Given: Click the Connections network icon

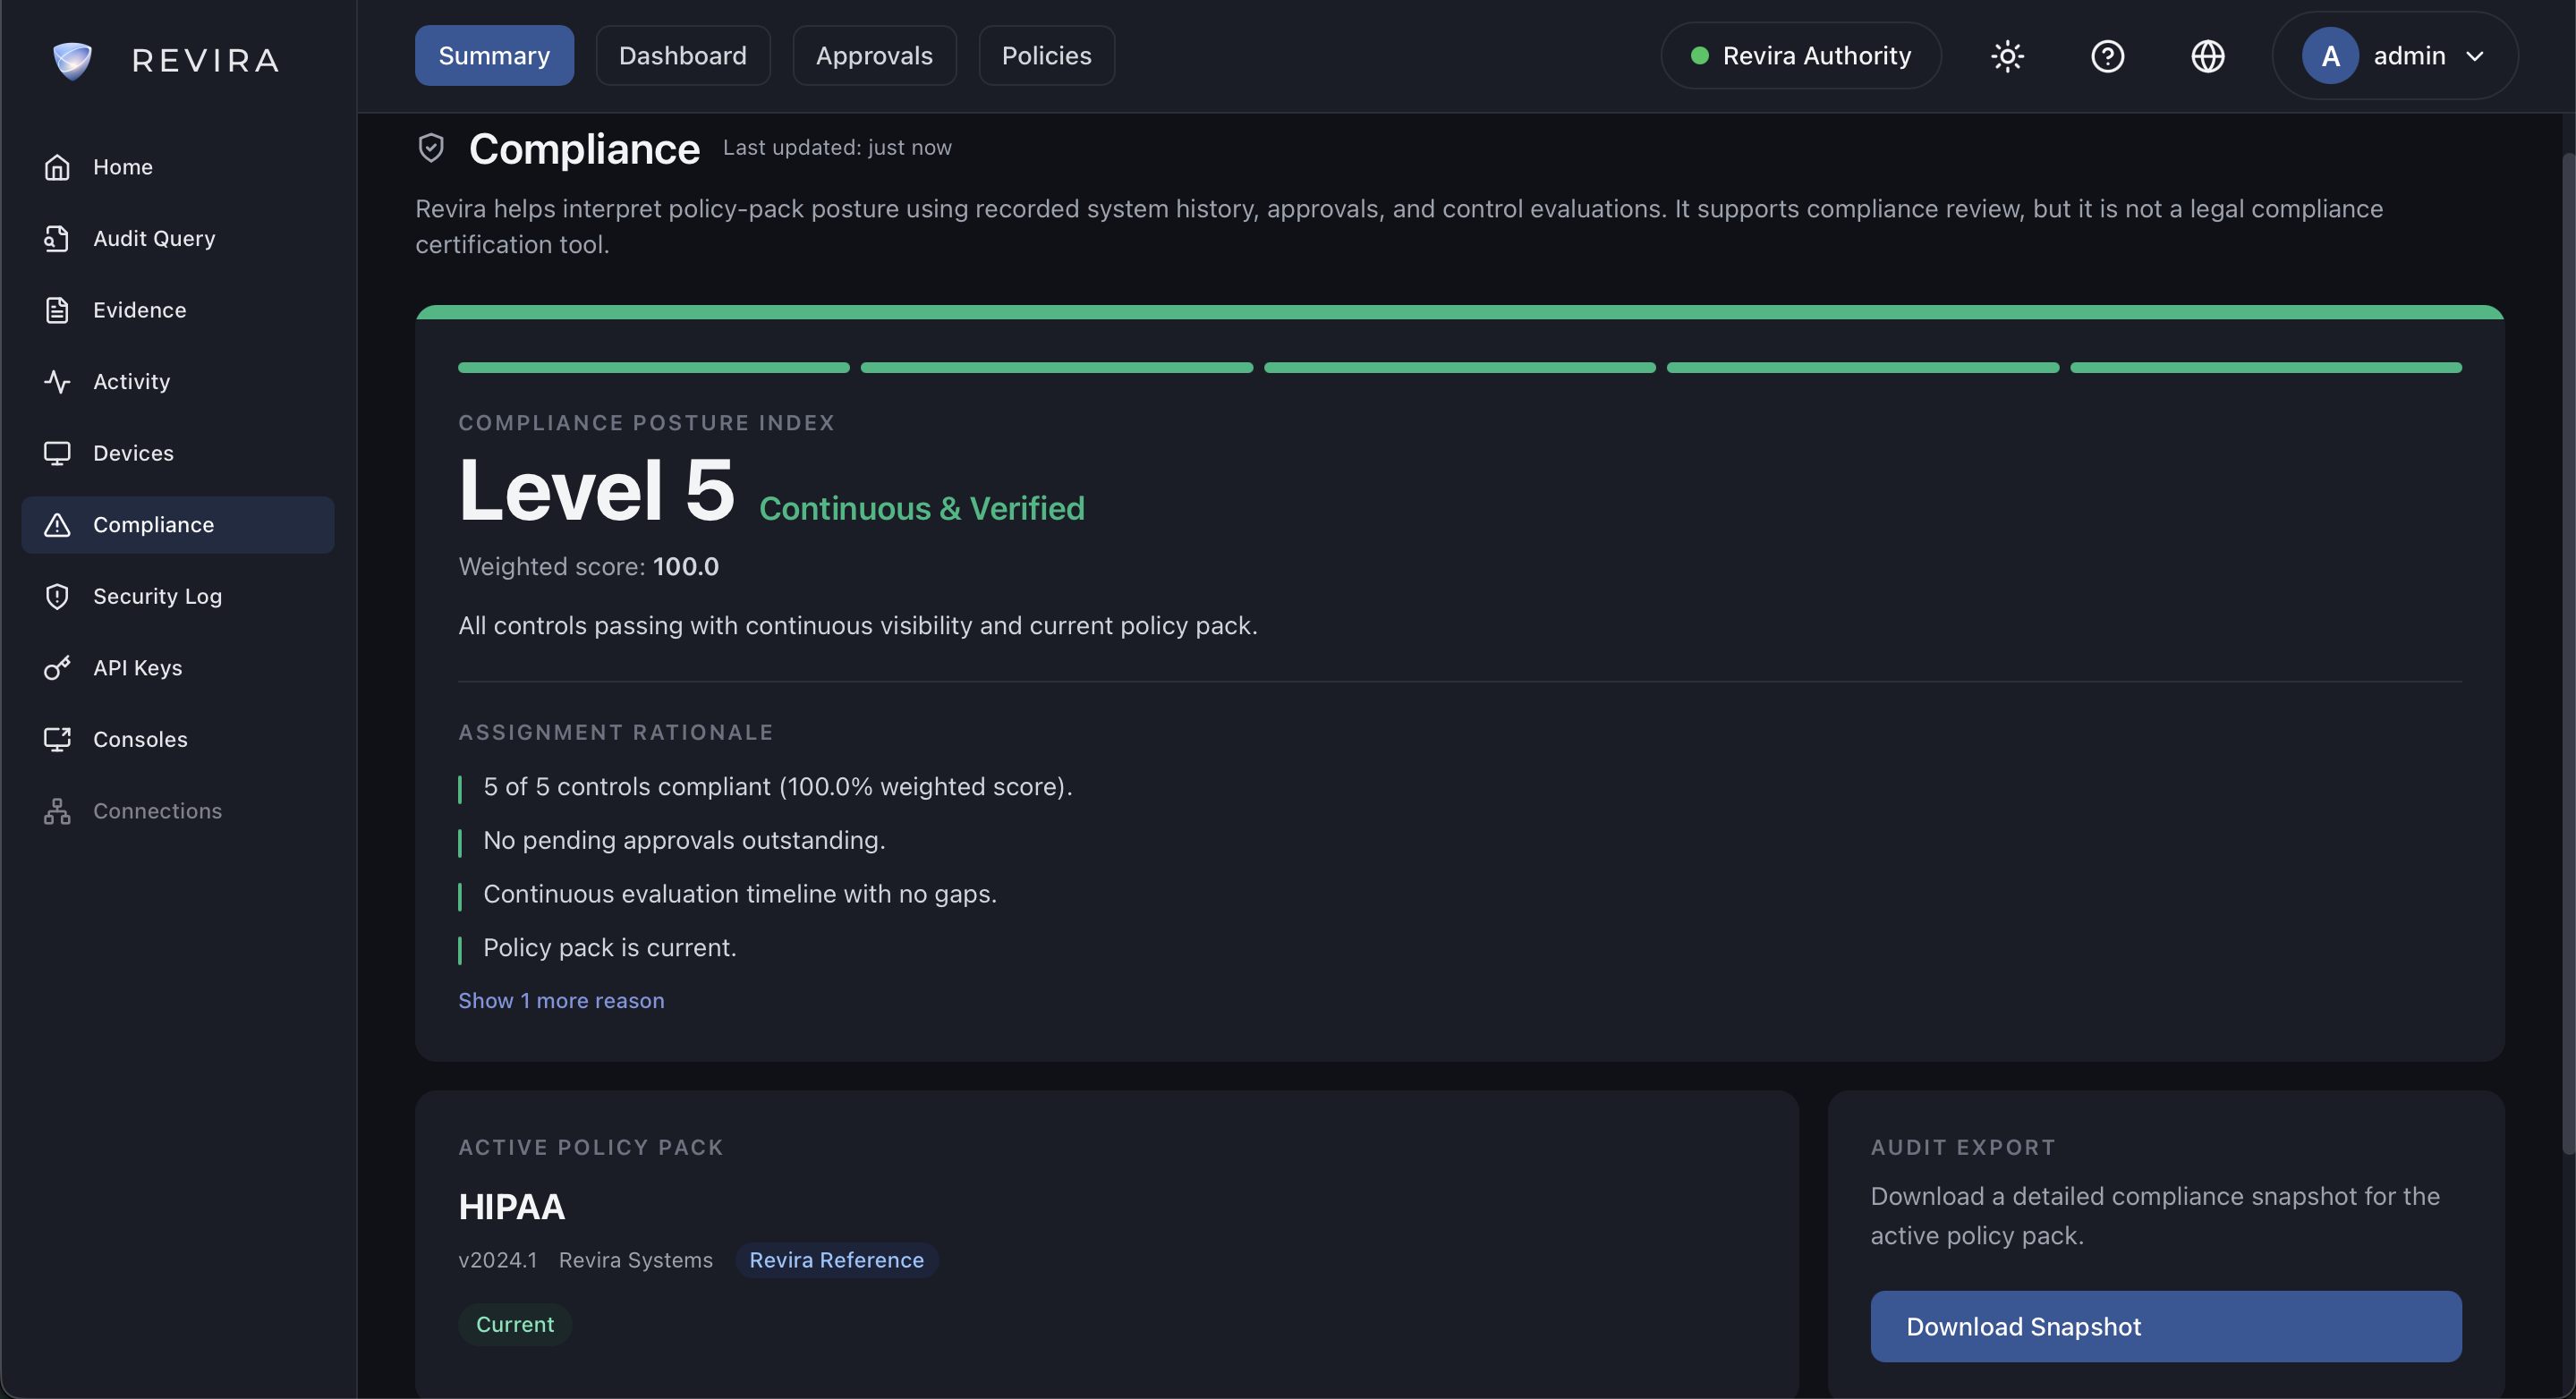Looking at the screenshot, I should click(x=57, y=811).
